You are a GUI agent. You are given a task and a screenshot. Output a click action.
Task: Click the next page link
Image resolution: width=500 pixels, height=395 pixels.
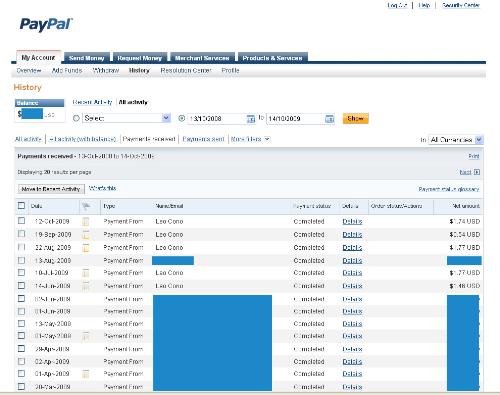pyautogui.click(x=465, y=172)
